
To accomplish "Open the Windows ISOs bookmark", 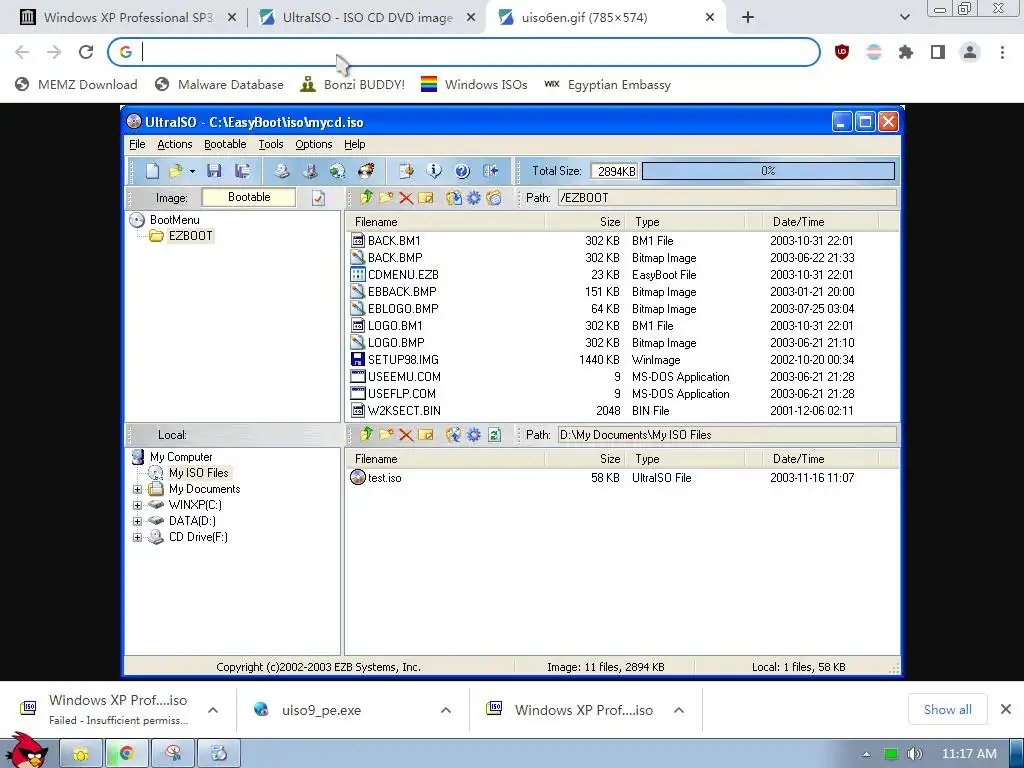I will 474,84.
